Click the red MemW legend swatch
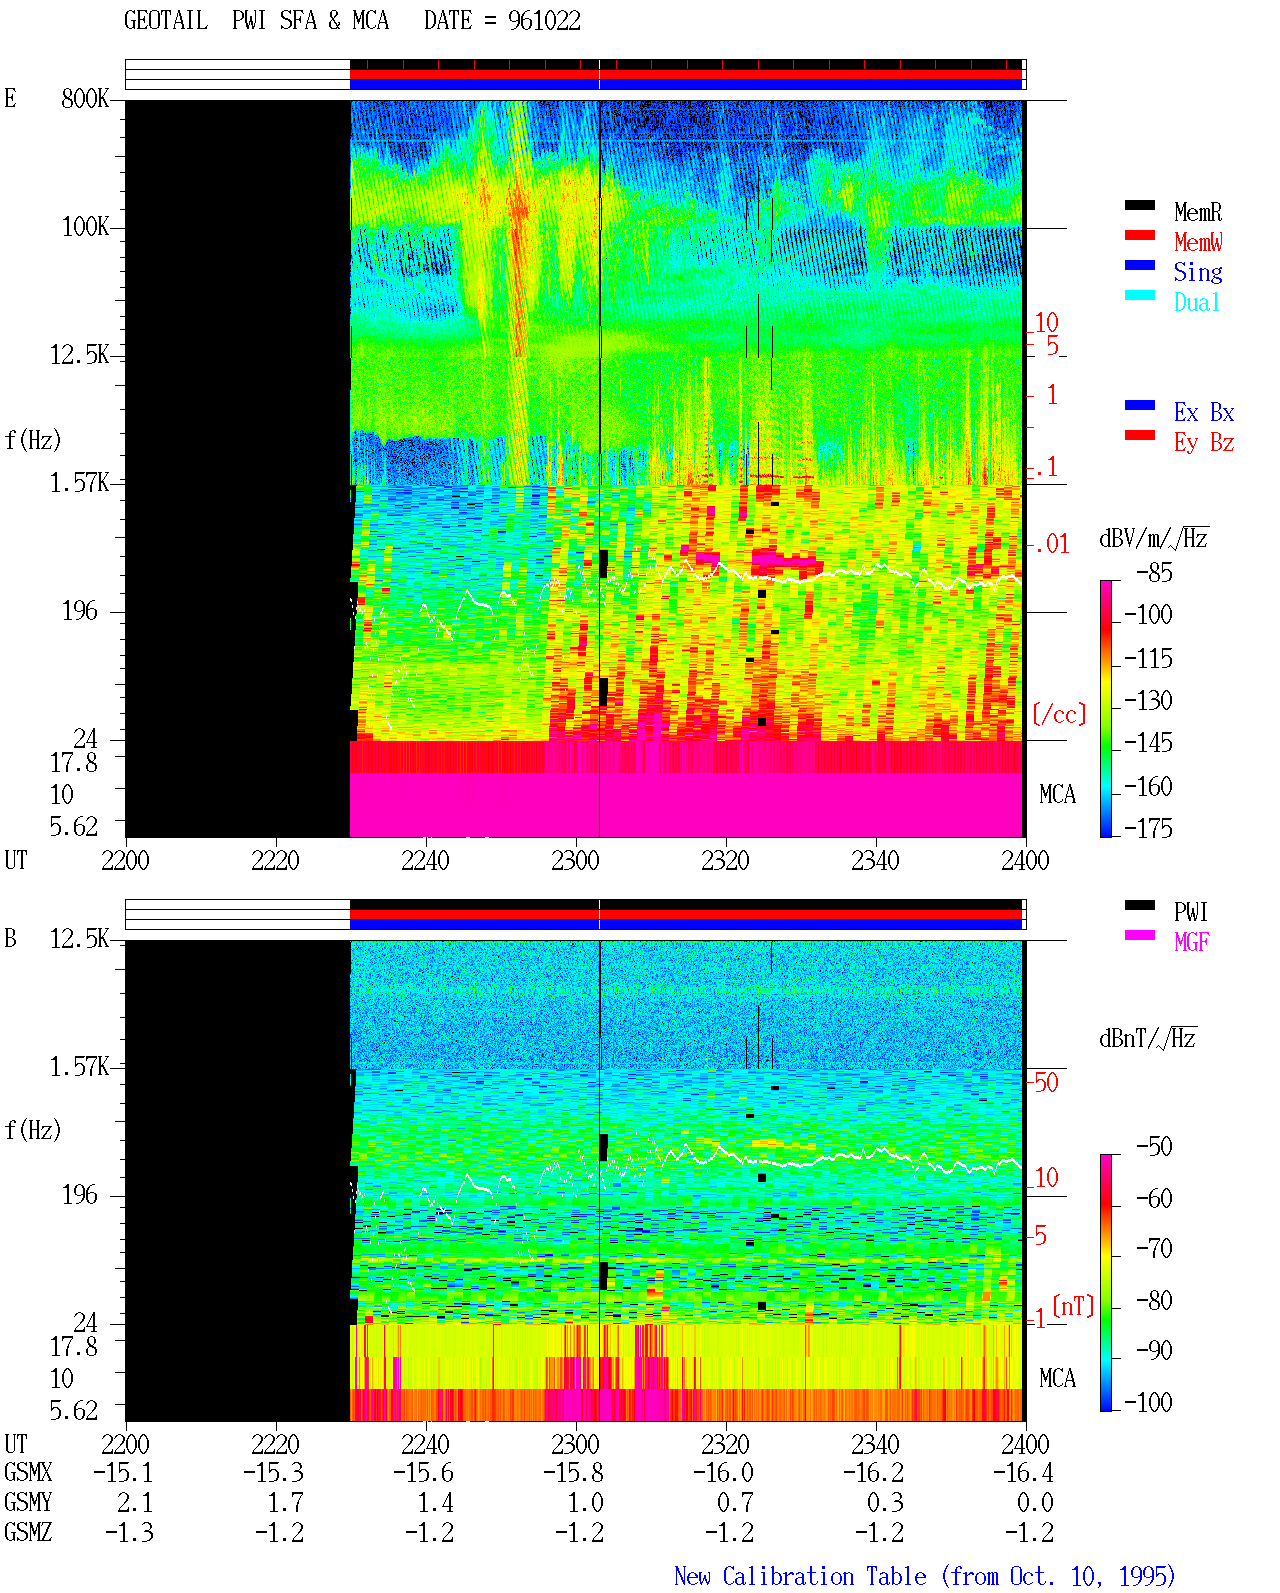The height and width of the screenshot is (1593, 1280). click(x=1139, y=235)
